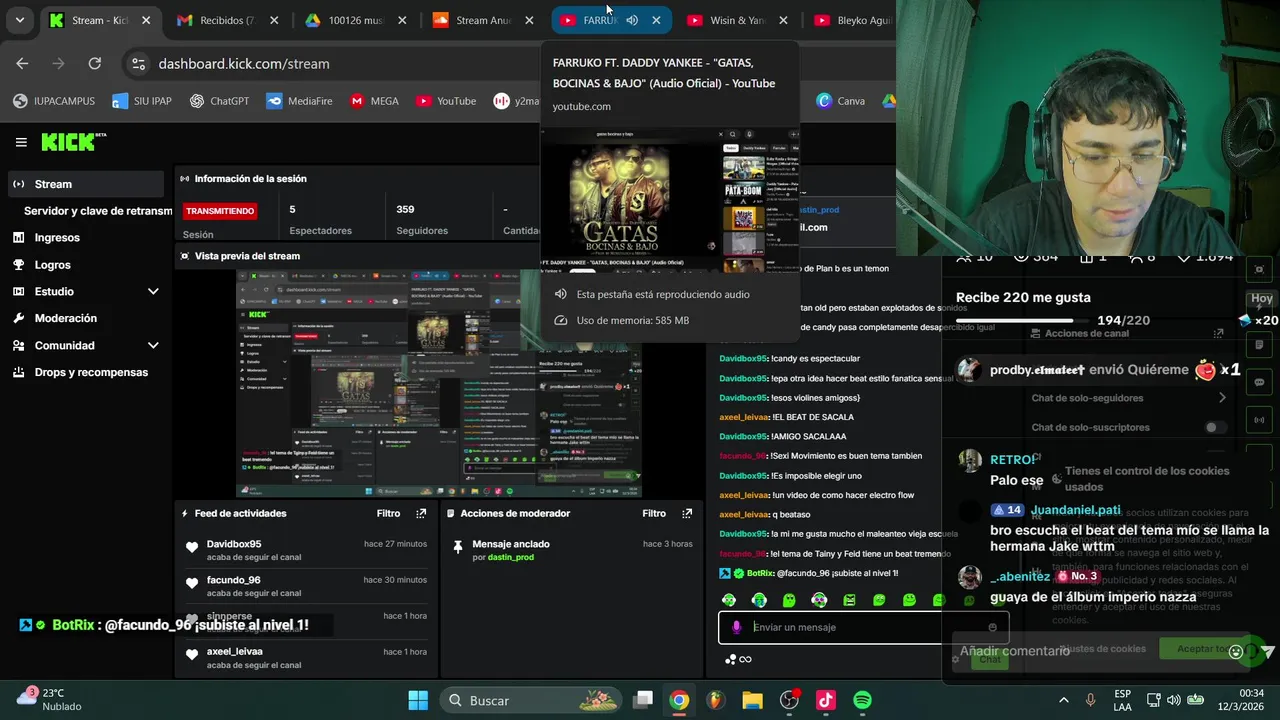Click heart icon next to Davidbox95 follow
Viewport: 1280px width, 720px height.
(x=192, y=547)
